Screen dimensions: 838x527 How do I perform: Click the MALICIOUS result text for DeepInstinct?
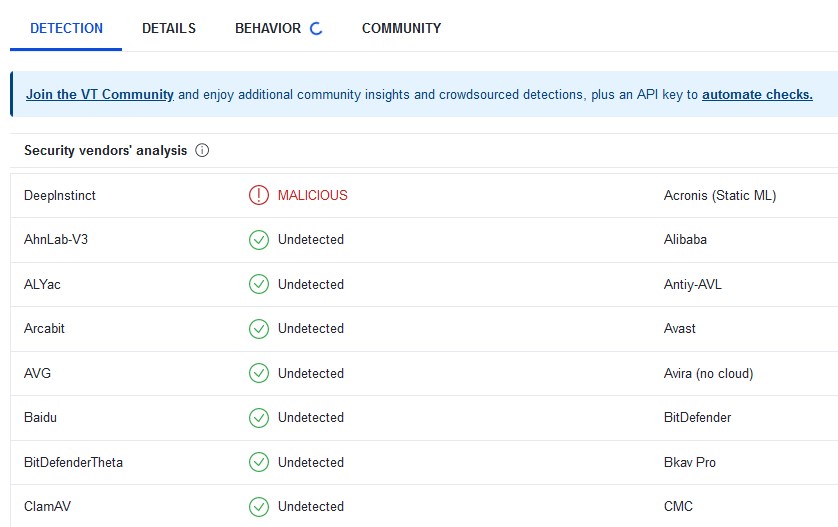coord(313,196)
